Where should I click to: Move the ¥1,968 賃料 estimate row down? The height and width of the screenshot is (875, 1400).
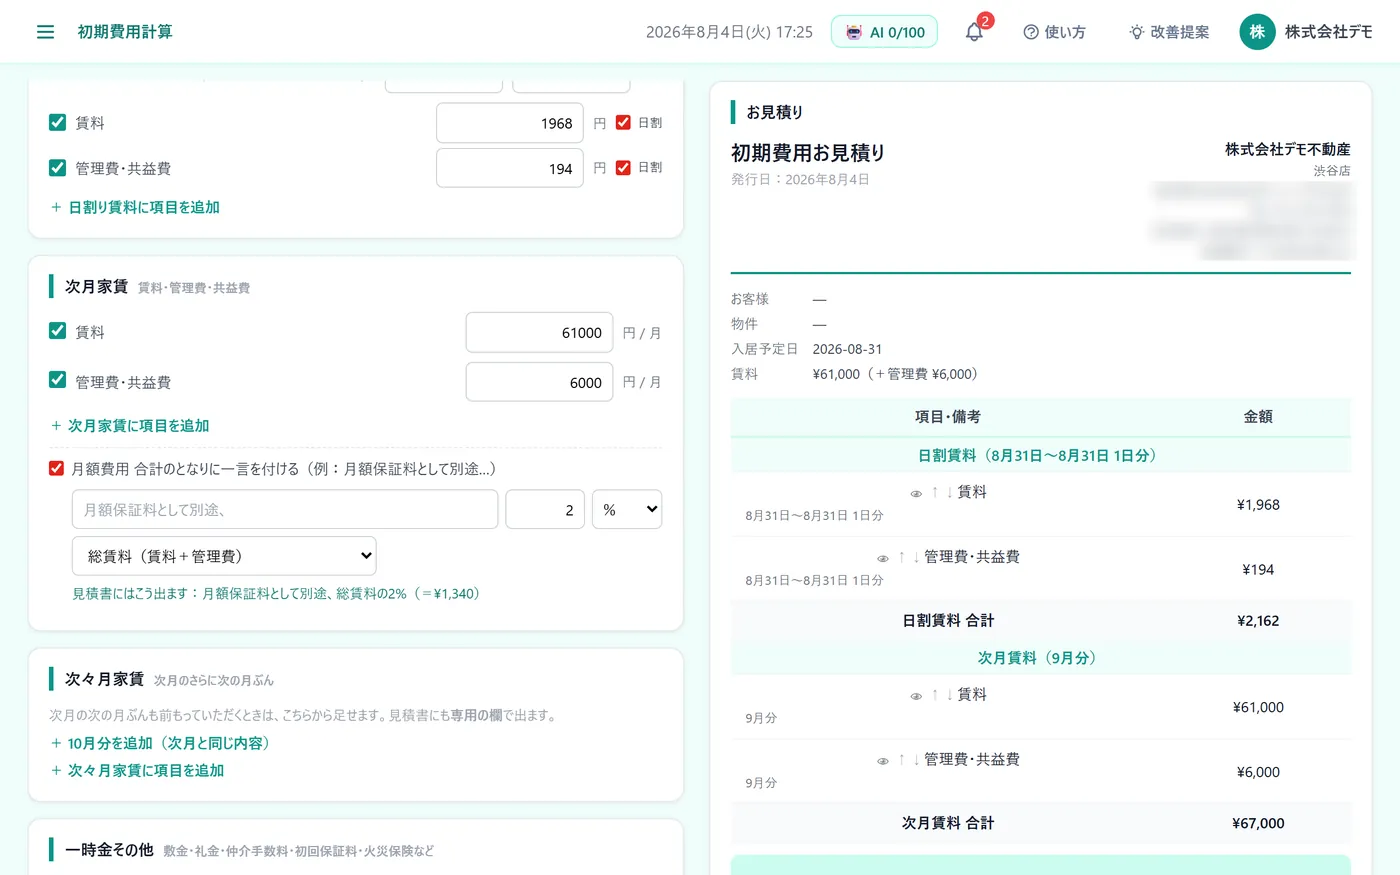click(949, 492)
